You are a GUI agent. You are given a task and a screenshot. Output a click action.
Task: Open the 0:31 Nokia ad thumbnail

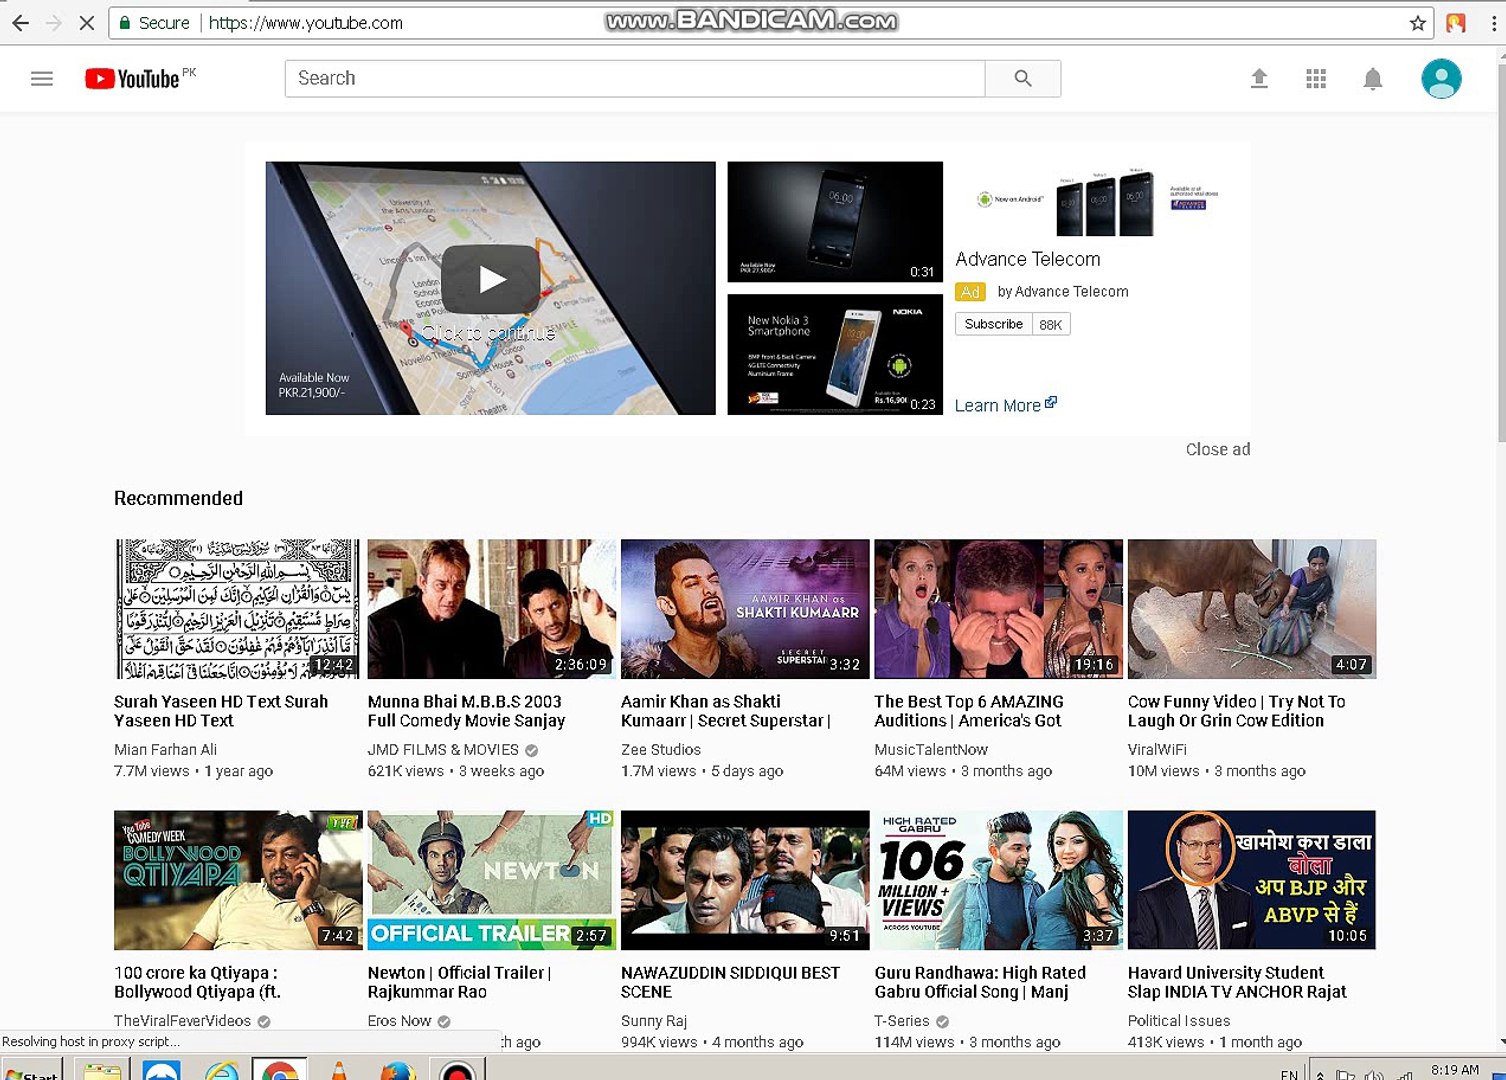pos(835,222)
